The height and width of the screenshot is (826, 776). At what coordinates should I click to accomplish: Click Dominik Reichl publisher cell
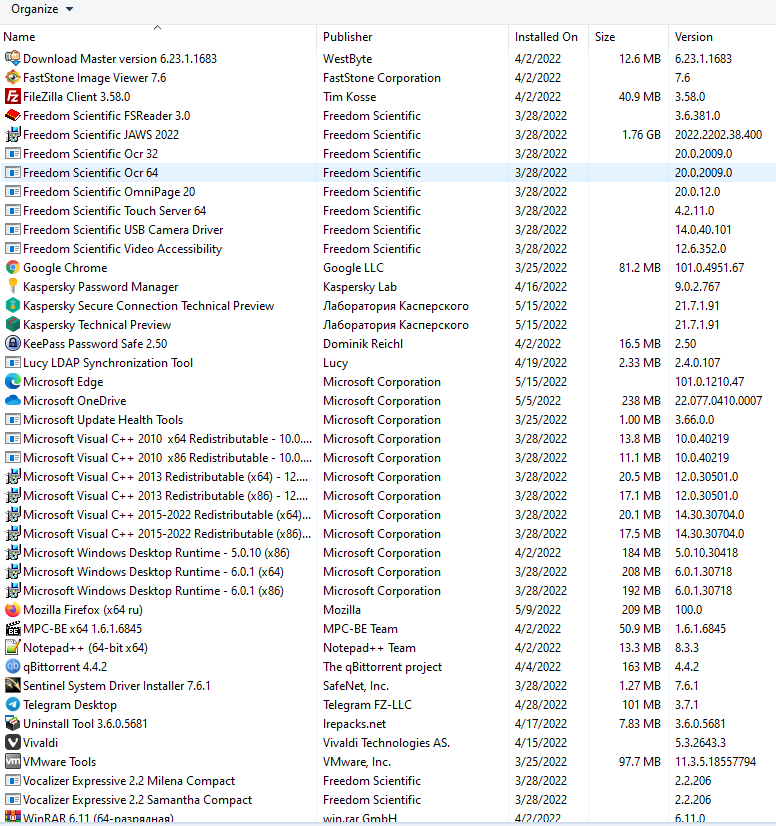(x=363, y=343)
